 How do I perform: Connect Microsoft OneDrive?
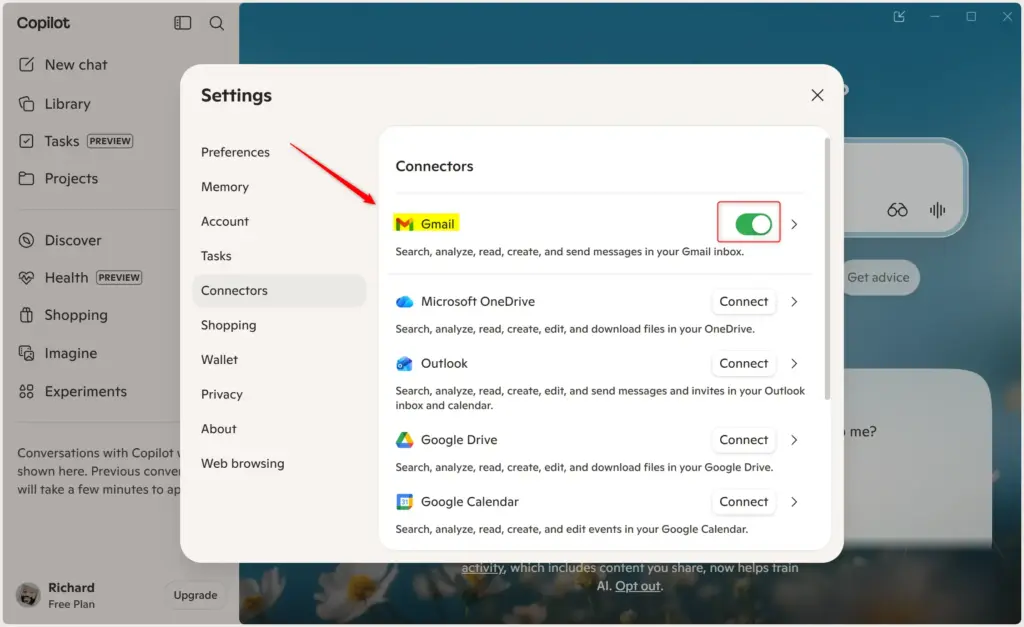coord(743,302)
